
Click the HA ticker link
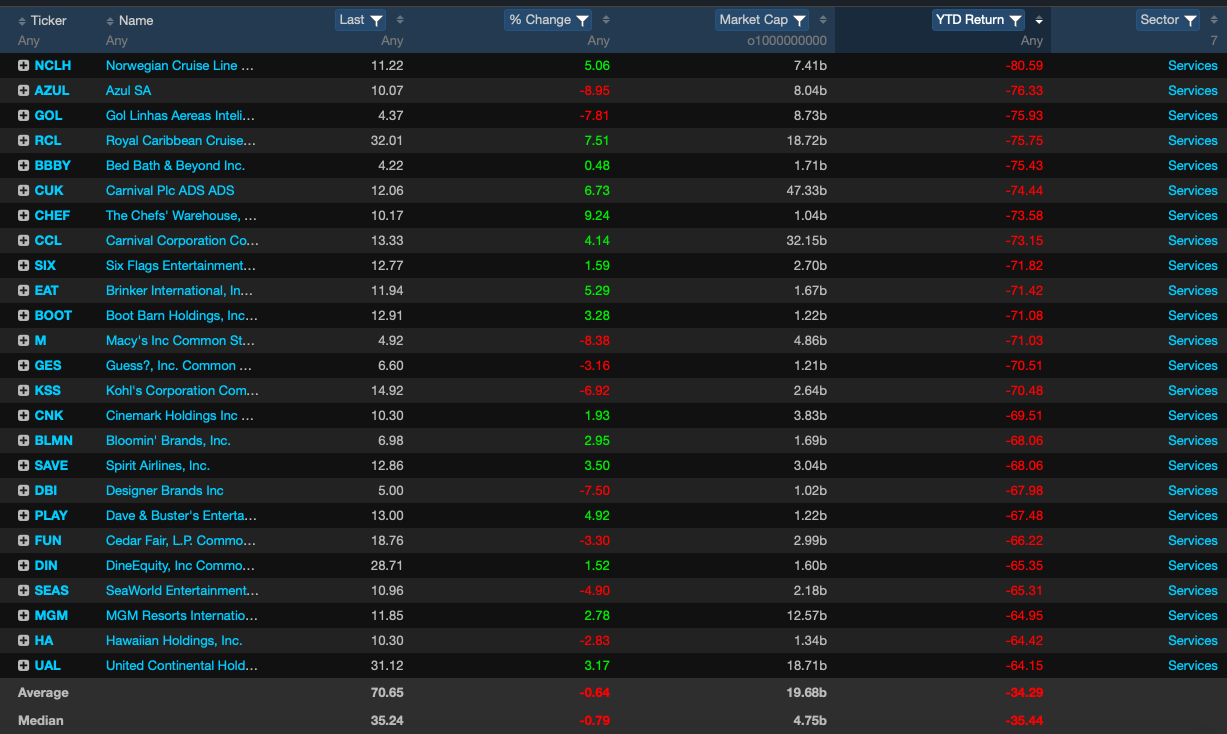tap(44, 640)
